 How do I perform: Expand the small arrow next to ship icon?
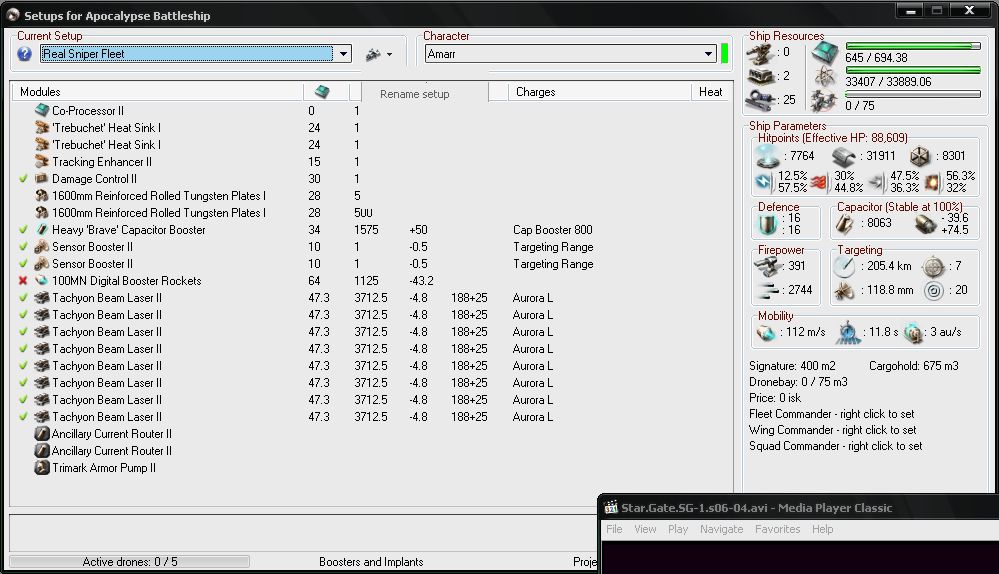(389, 55)
